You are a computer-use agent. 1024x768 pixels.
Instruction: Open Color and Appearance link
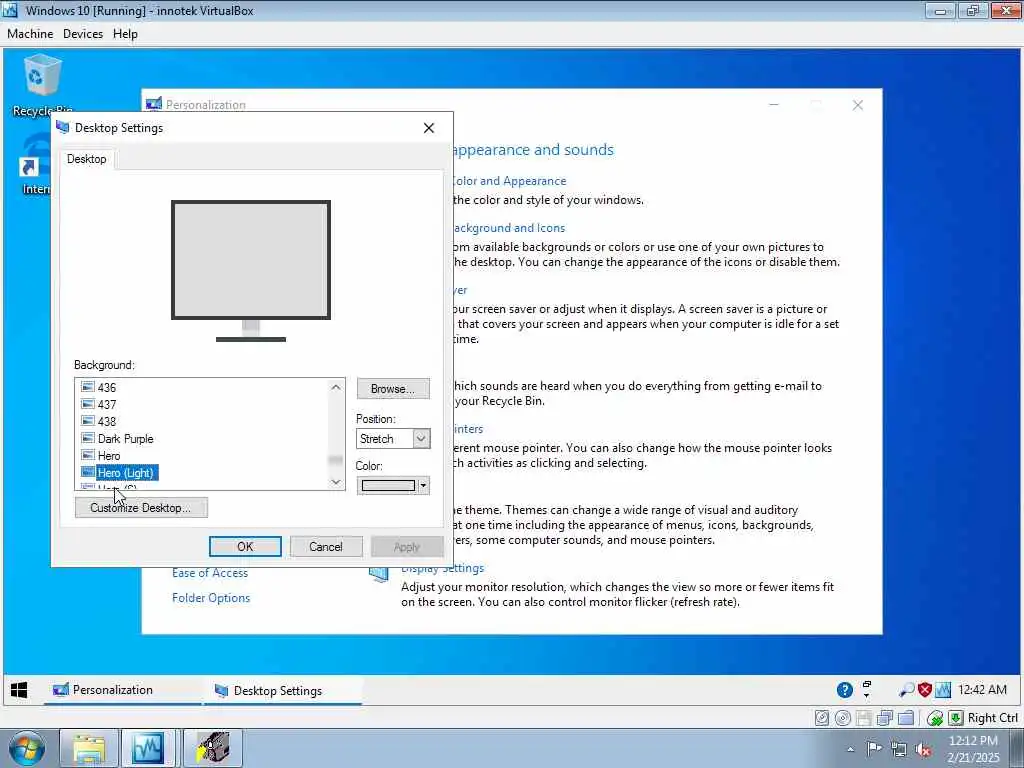tap(510, 181)
